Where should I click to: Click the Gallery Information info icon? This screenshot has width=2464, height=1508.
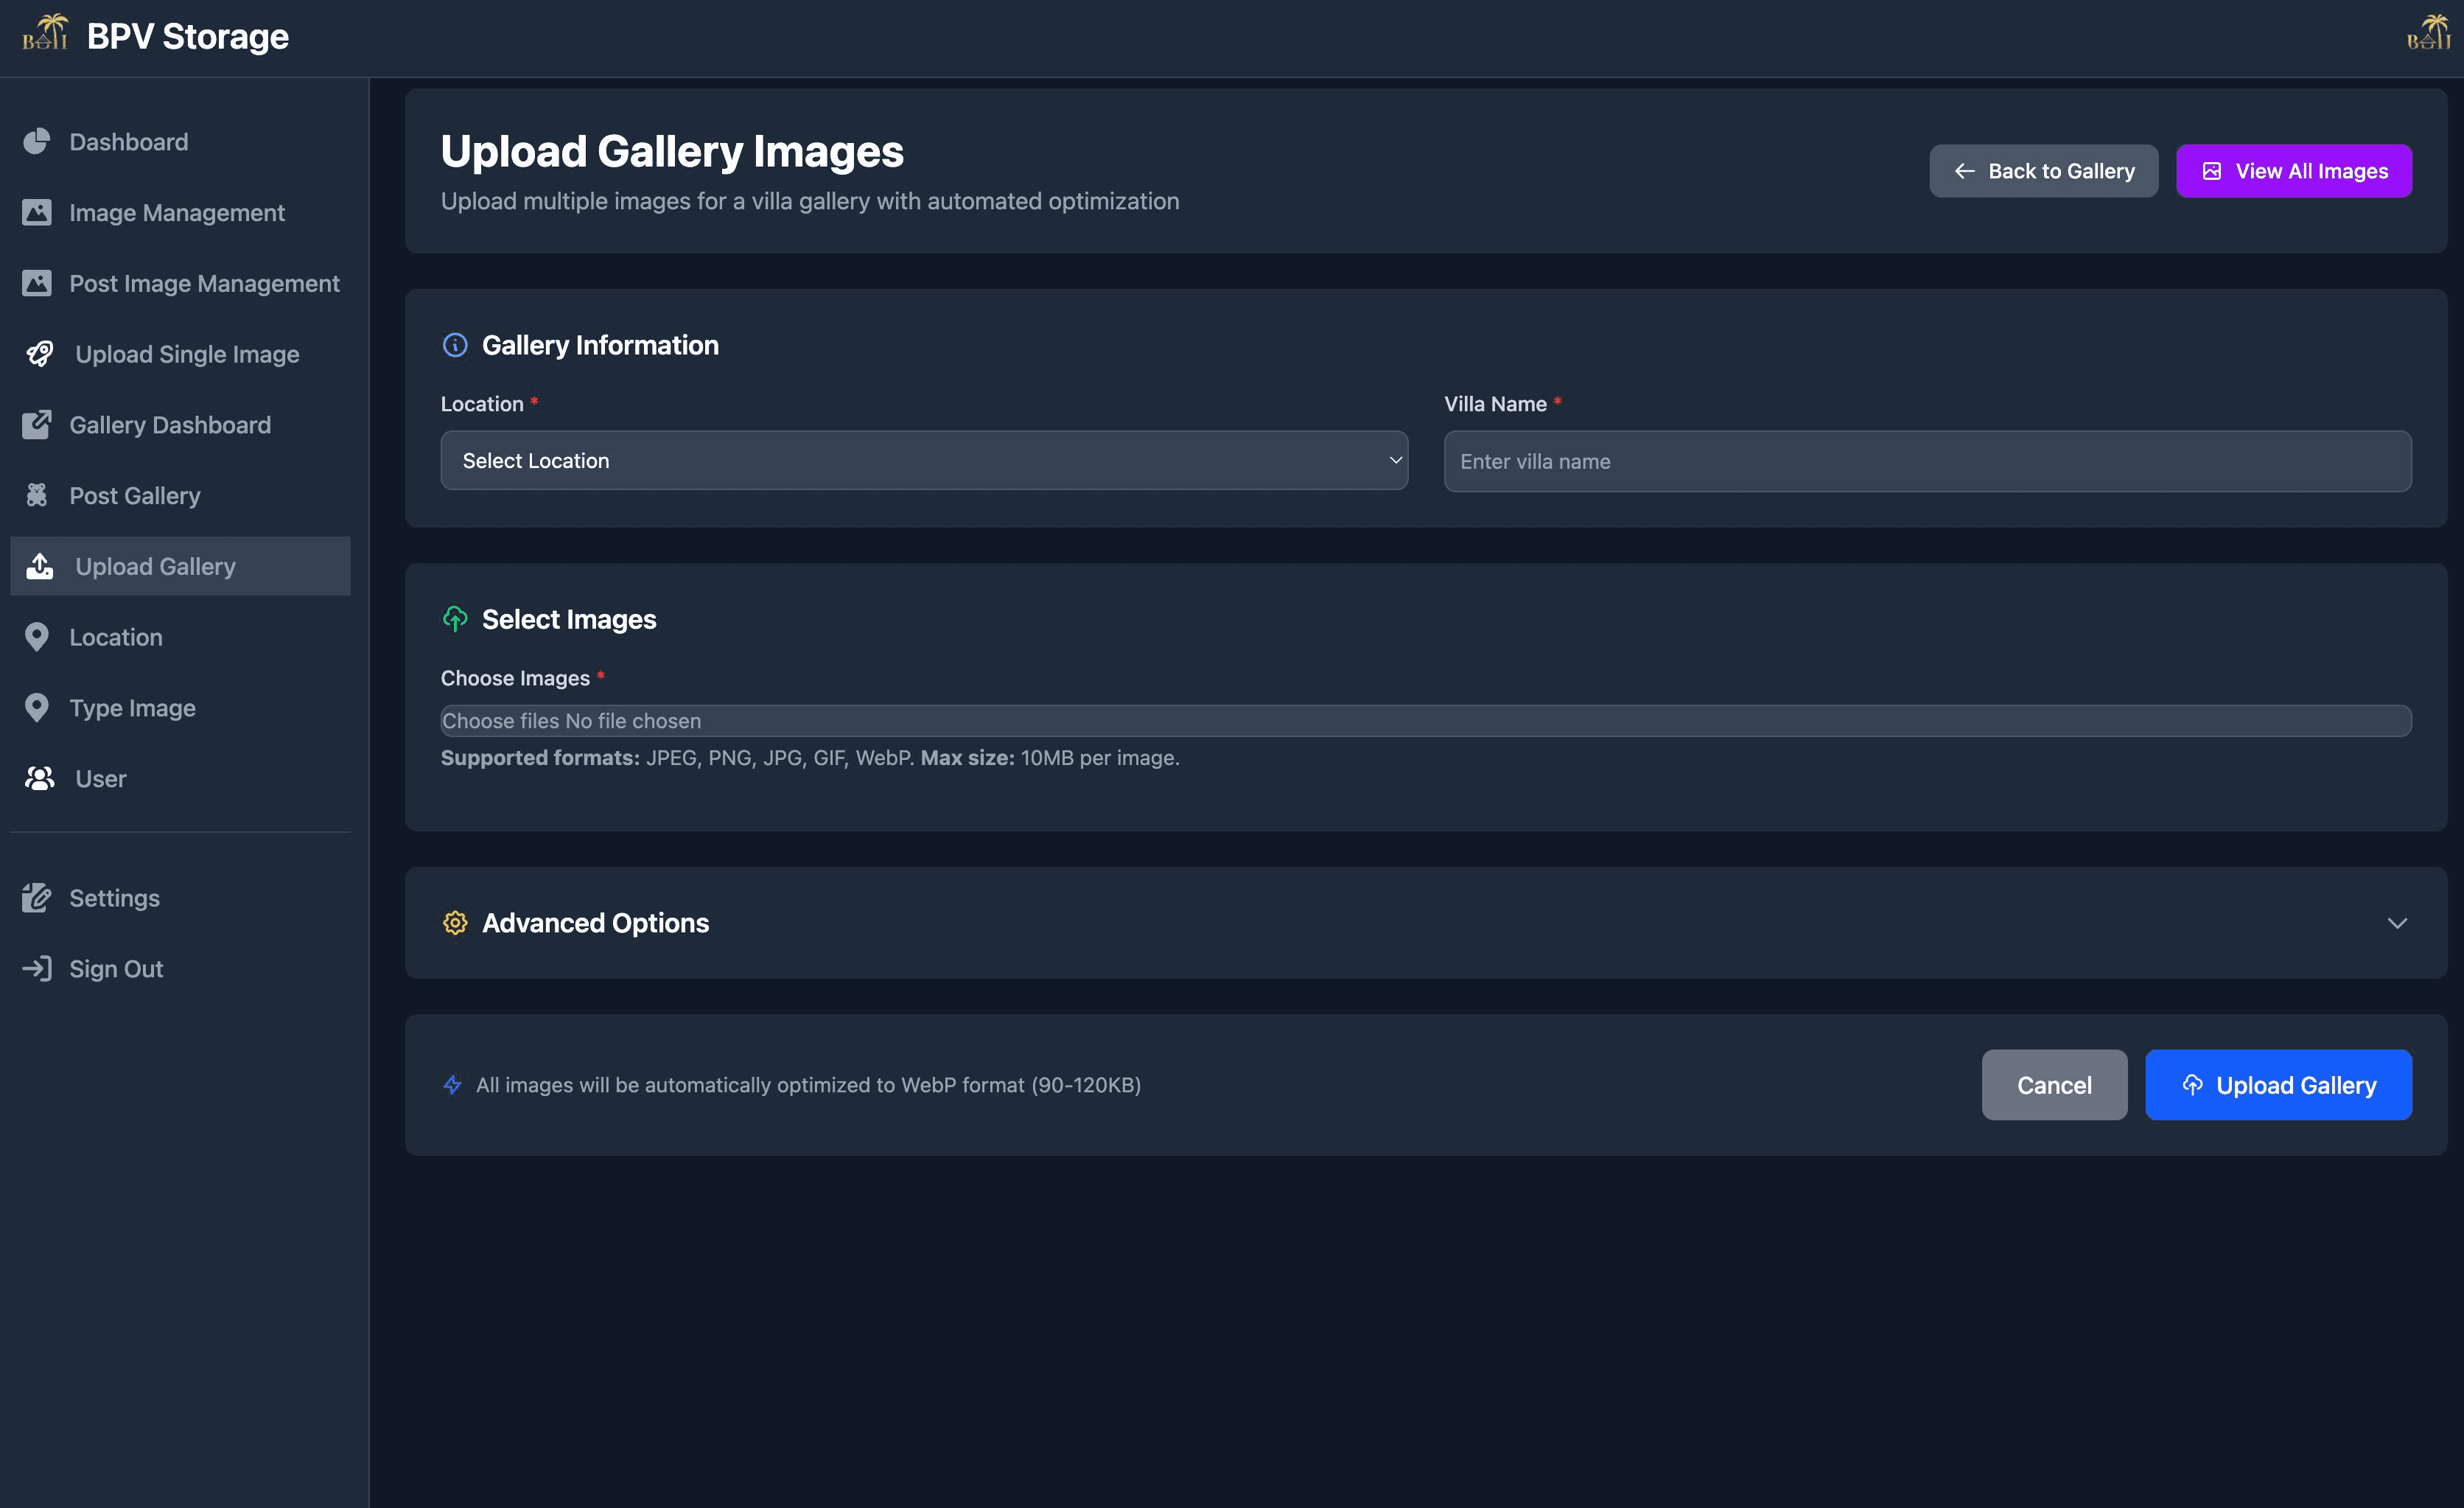[455, 344]
